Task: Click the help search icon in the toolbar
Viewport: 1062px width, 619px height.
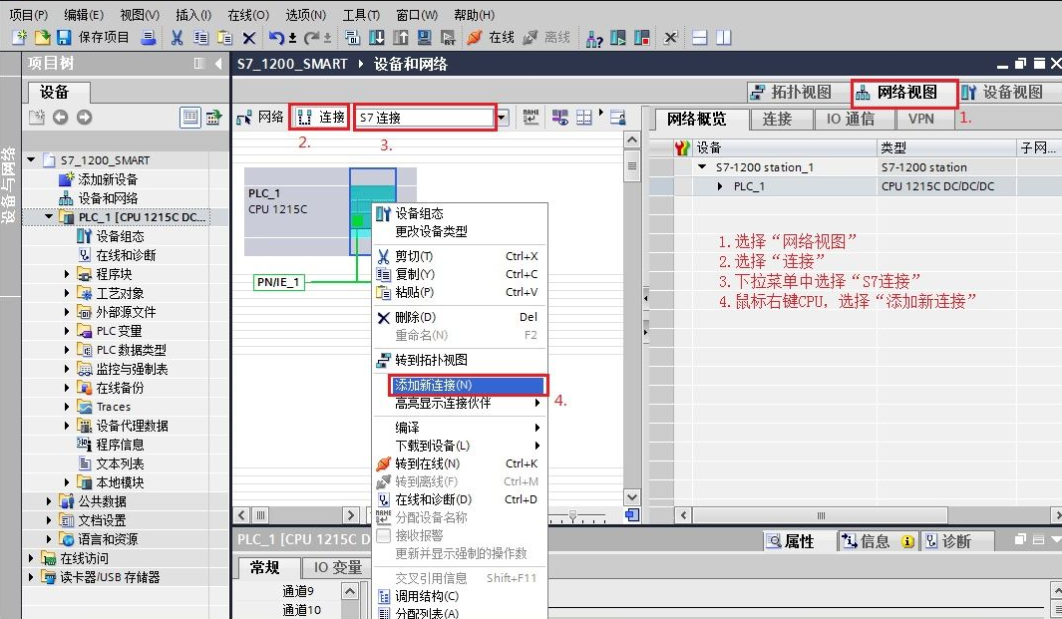Action: click(x=594, y=38)
